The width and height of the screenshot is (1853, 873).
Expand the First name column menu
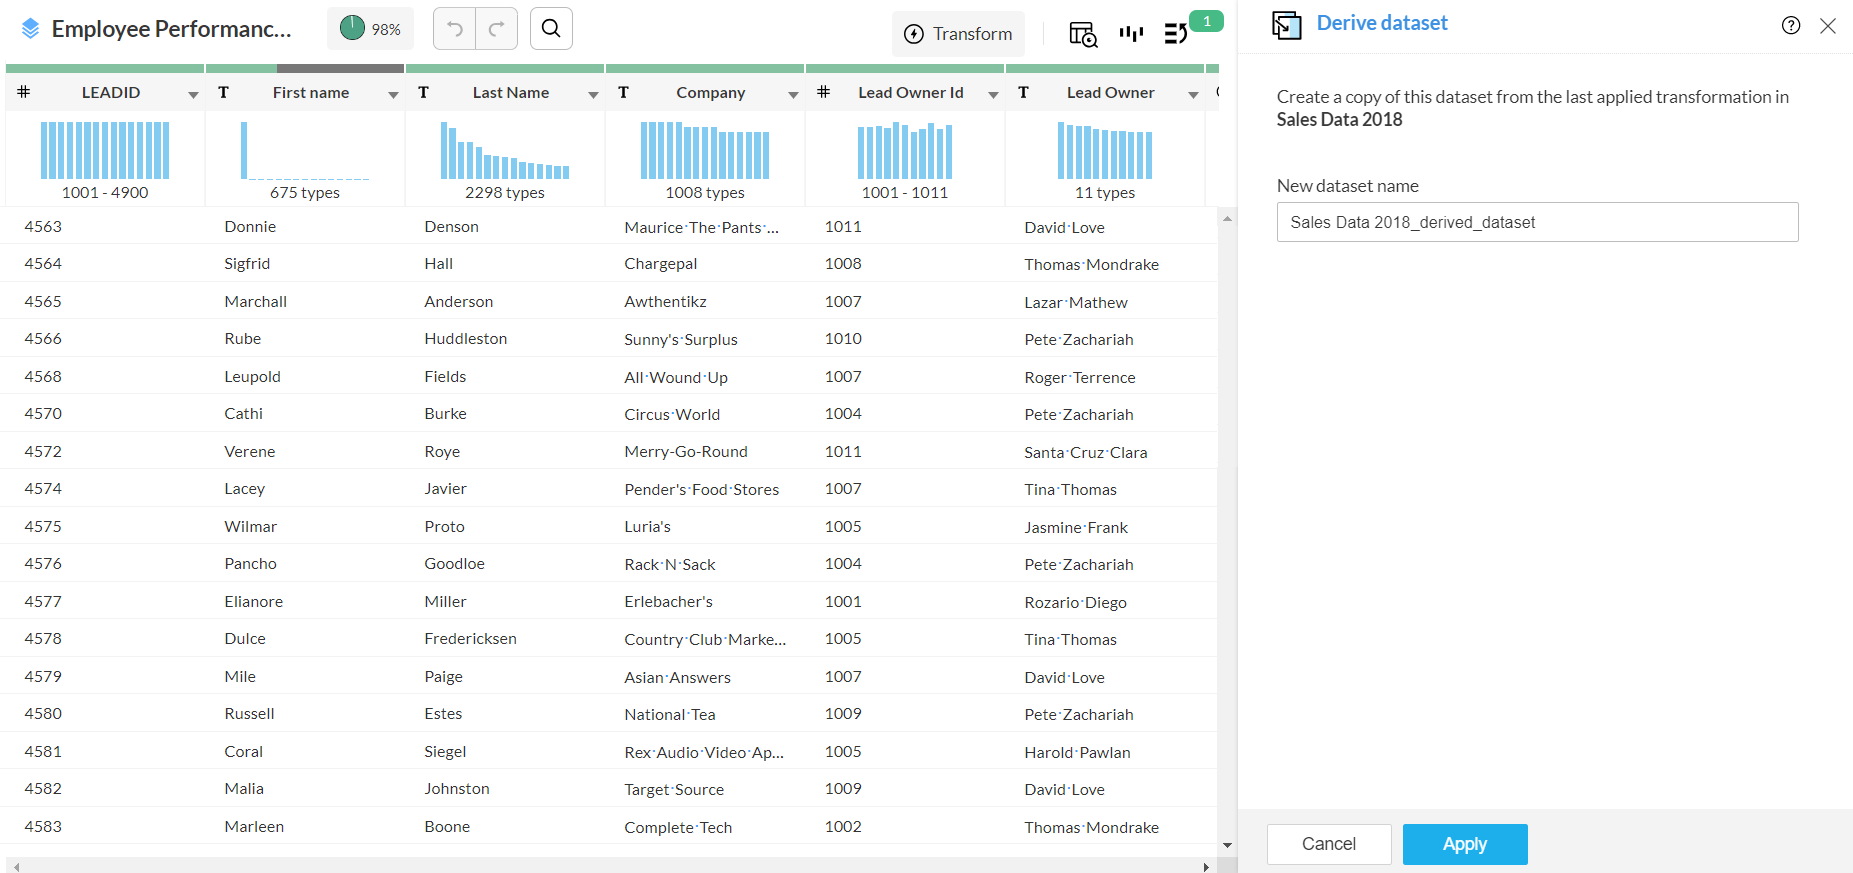tap(393, 94)
